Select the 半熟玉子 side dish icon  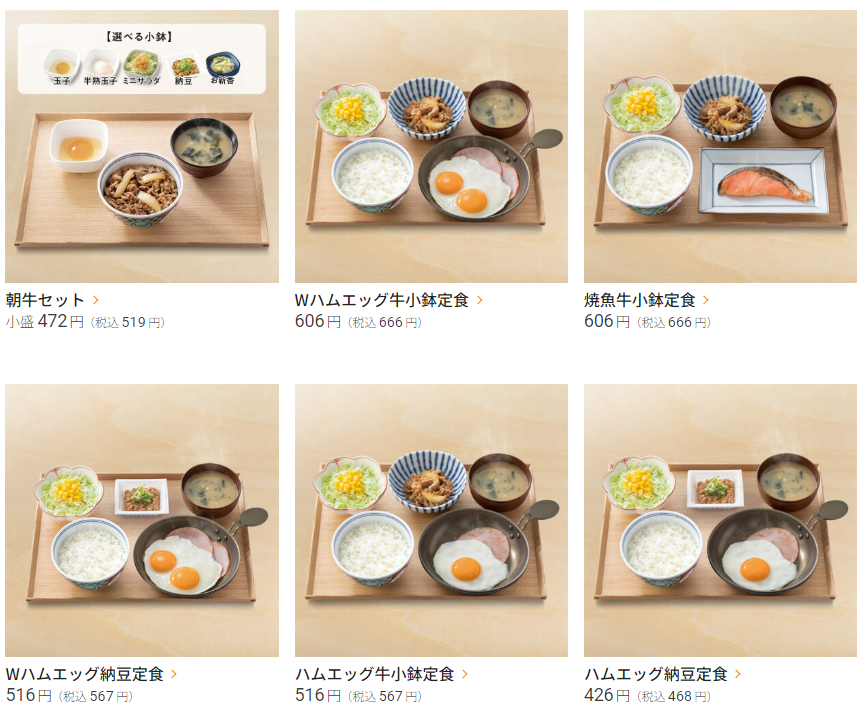(x=101, y=67)
